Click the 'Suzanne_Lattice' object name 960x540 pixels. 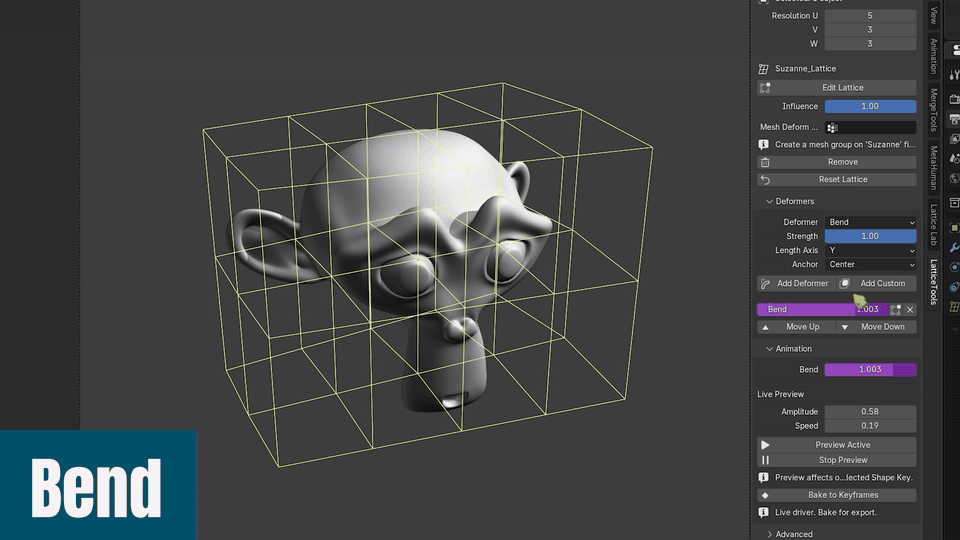coord(805,69)
